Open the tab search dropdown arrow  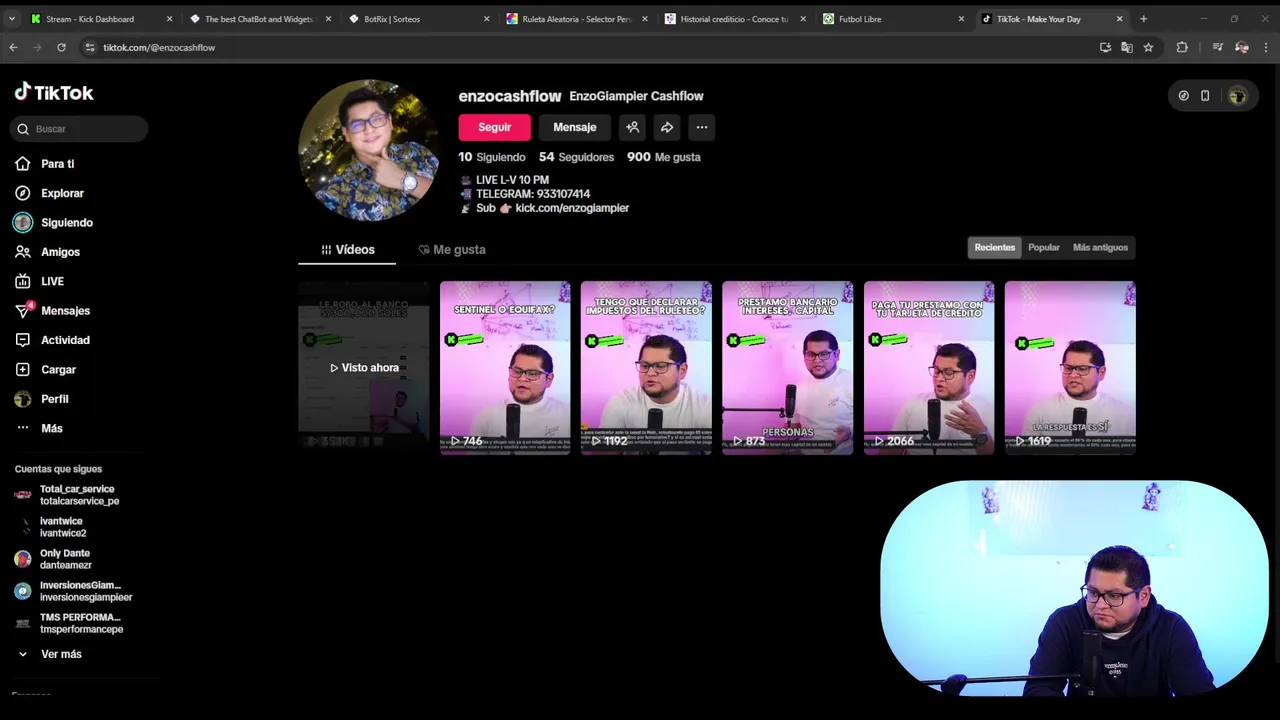[x=11, y=19]
